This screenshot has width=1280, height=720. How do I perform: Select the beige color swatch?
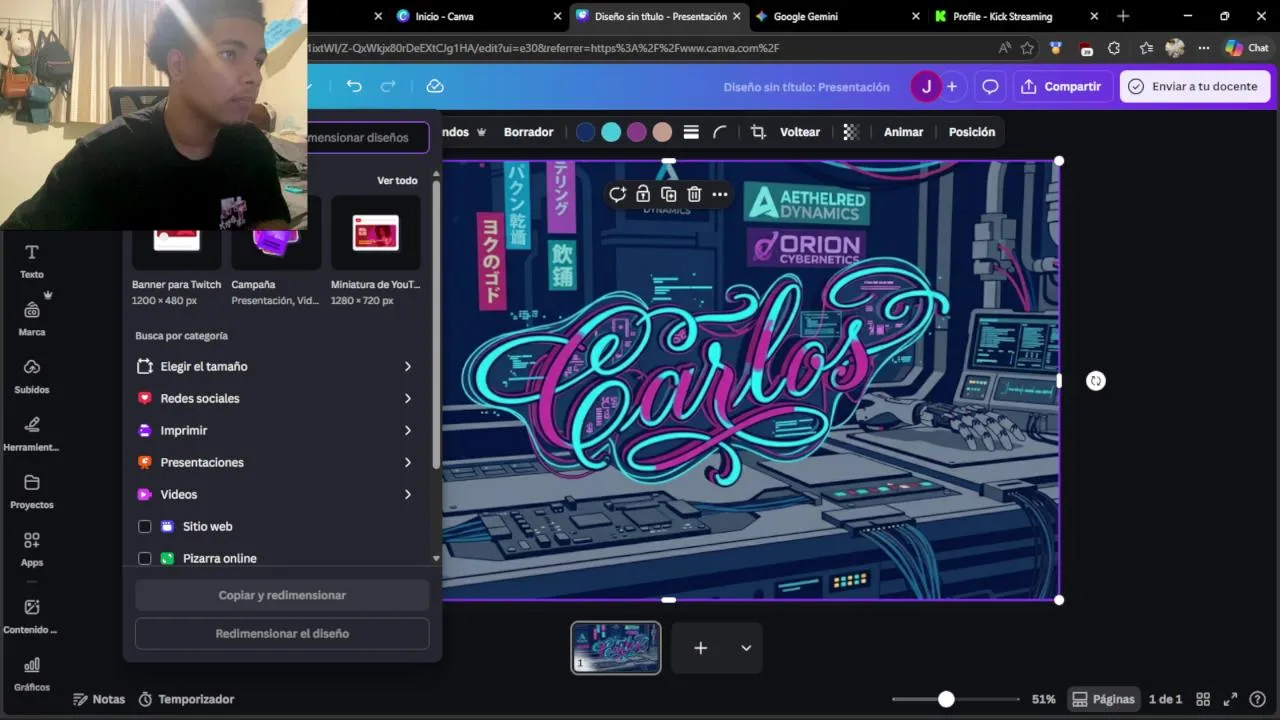click(x=662, y=132)
